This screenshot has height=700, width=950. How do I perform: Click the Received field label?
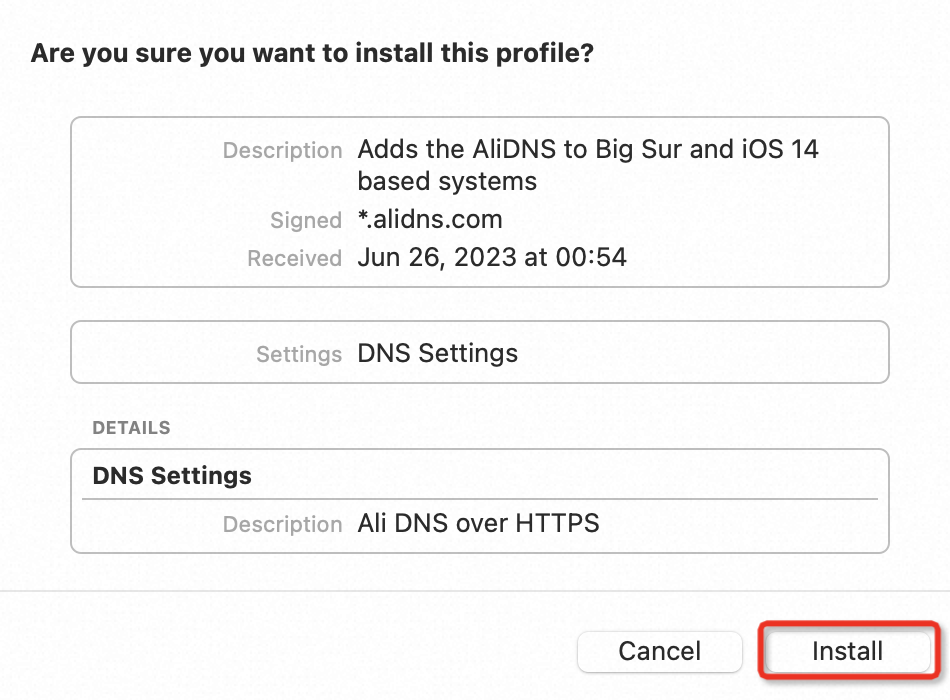[x=294, y=257]
